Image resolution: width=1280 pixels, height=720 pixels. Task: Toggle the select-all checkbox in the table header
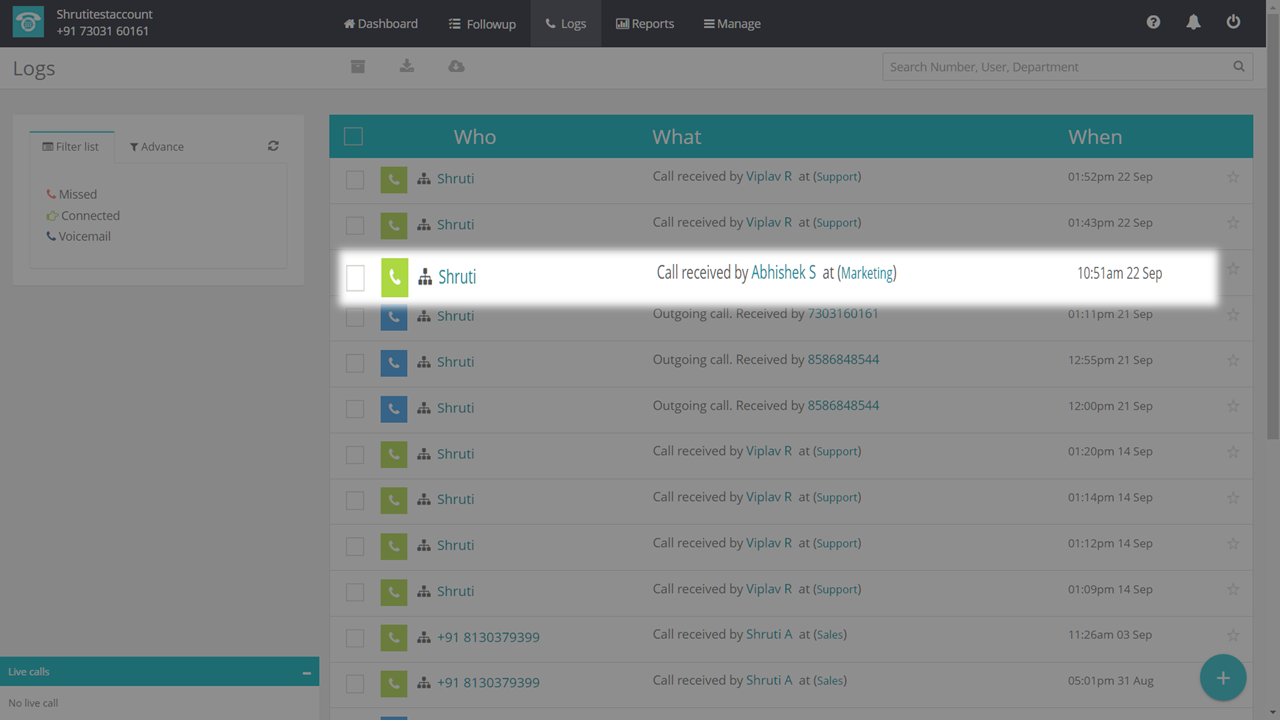coord(353,136)
